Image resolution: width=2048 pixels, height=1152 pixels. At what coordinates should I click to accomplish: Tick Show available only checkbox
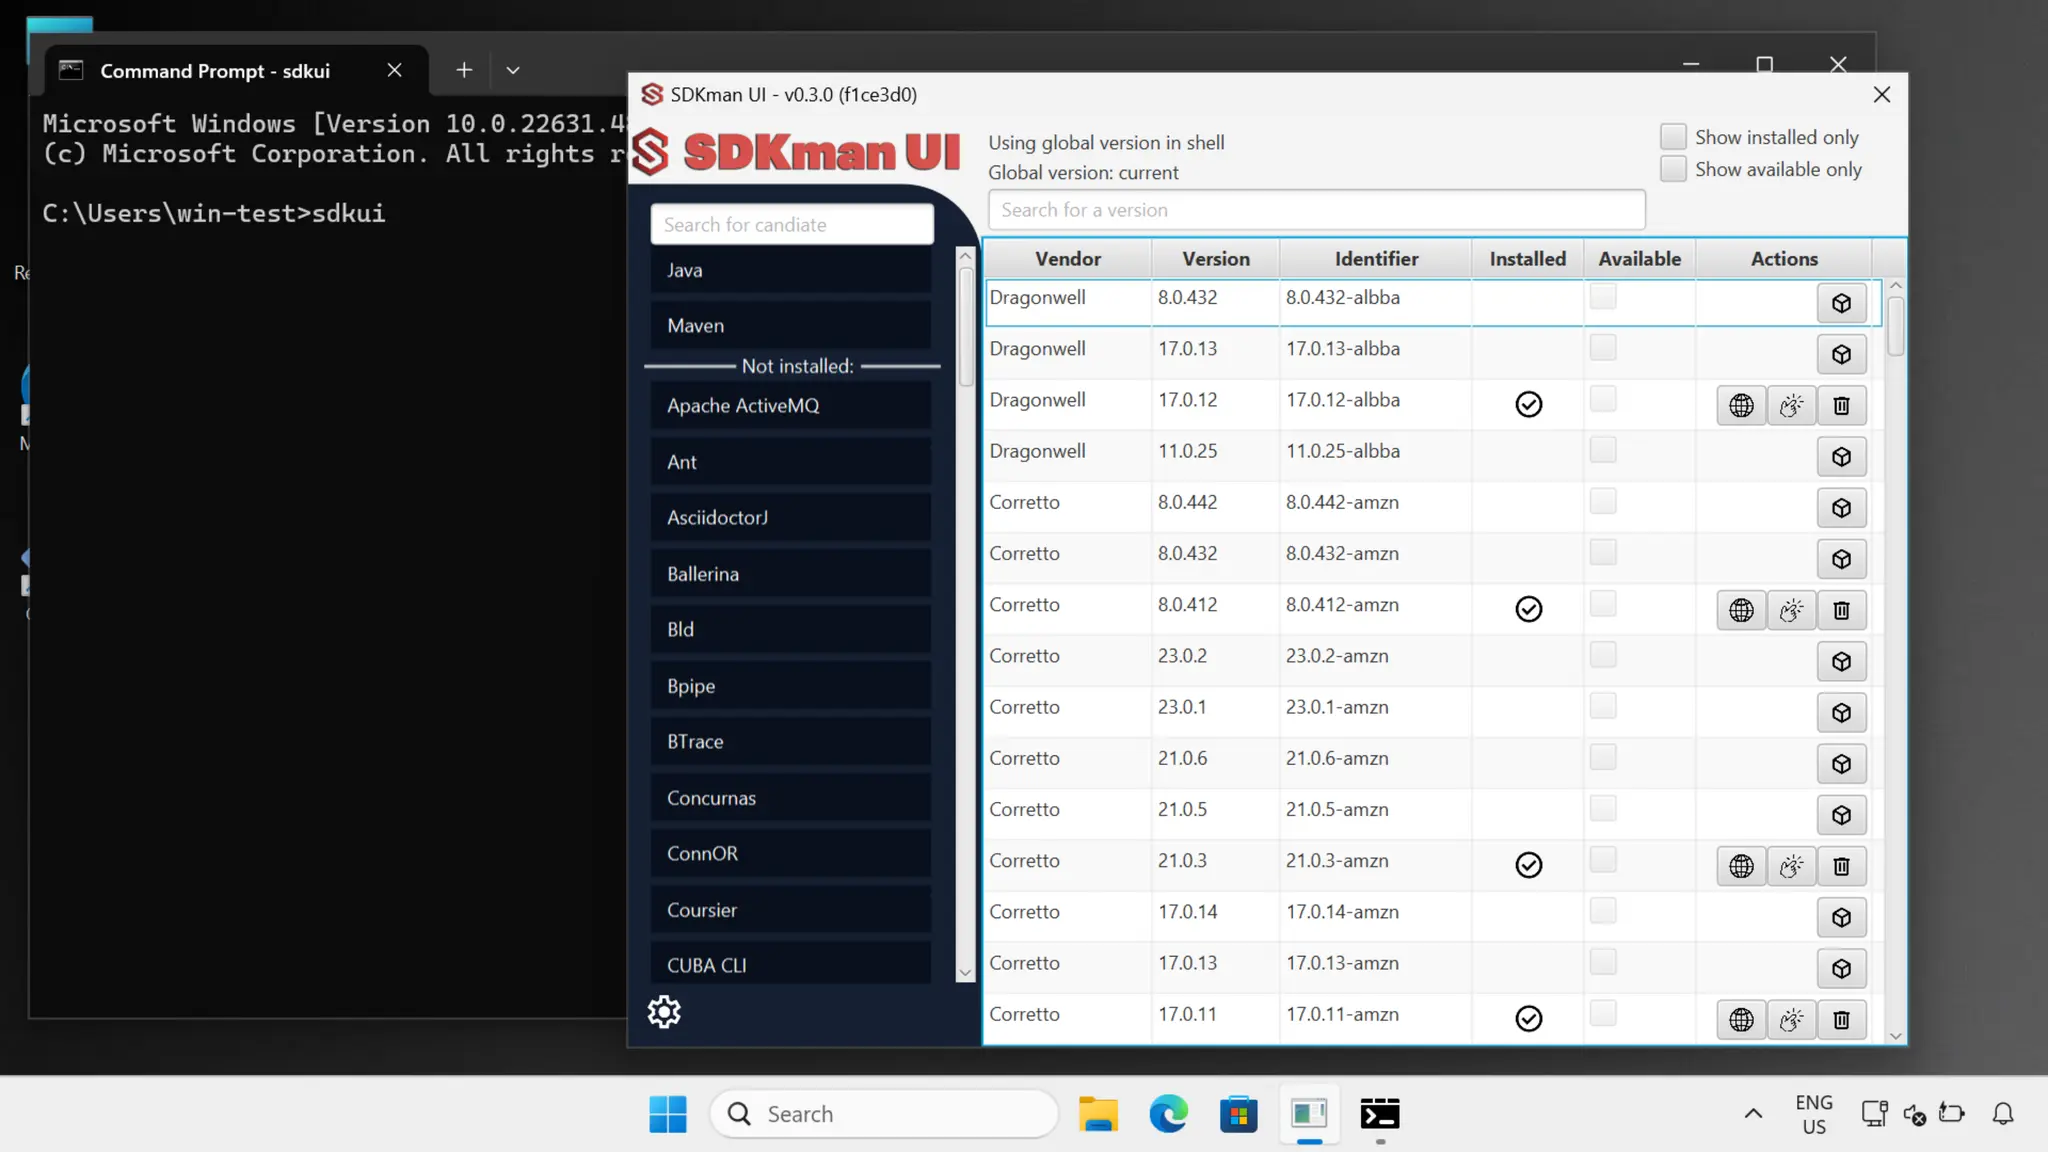coord(1673,169)
